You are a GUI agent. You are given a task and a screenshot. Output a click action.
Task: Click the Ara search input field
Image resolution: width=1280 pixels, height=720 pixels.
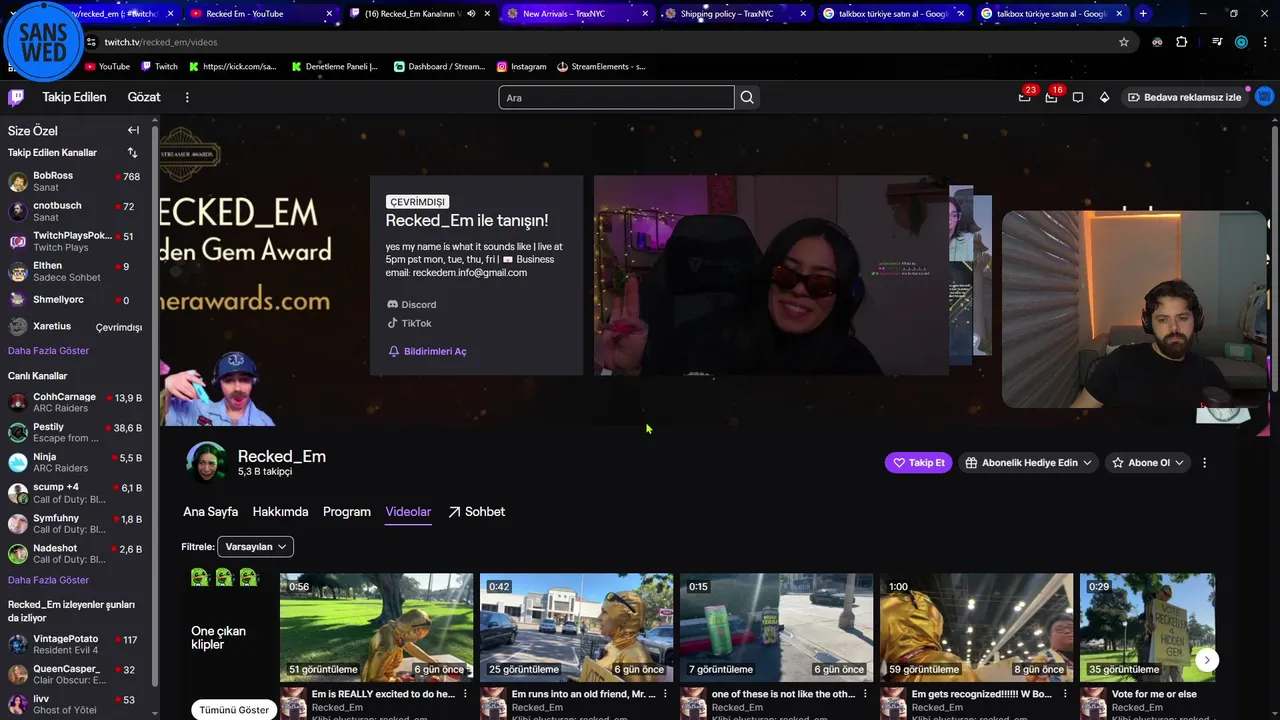pyautogui.click(x=616, y=97)
